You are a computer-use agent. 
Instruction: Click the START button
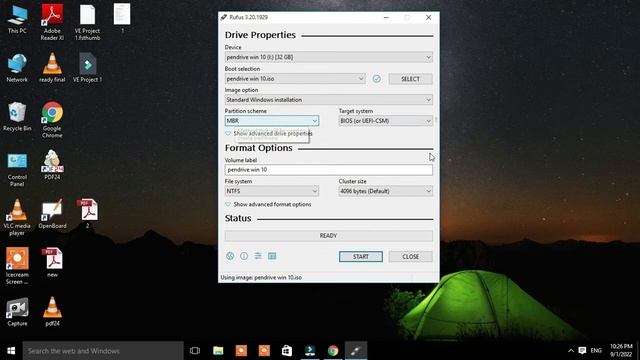click(361, 256)
